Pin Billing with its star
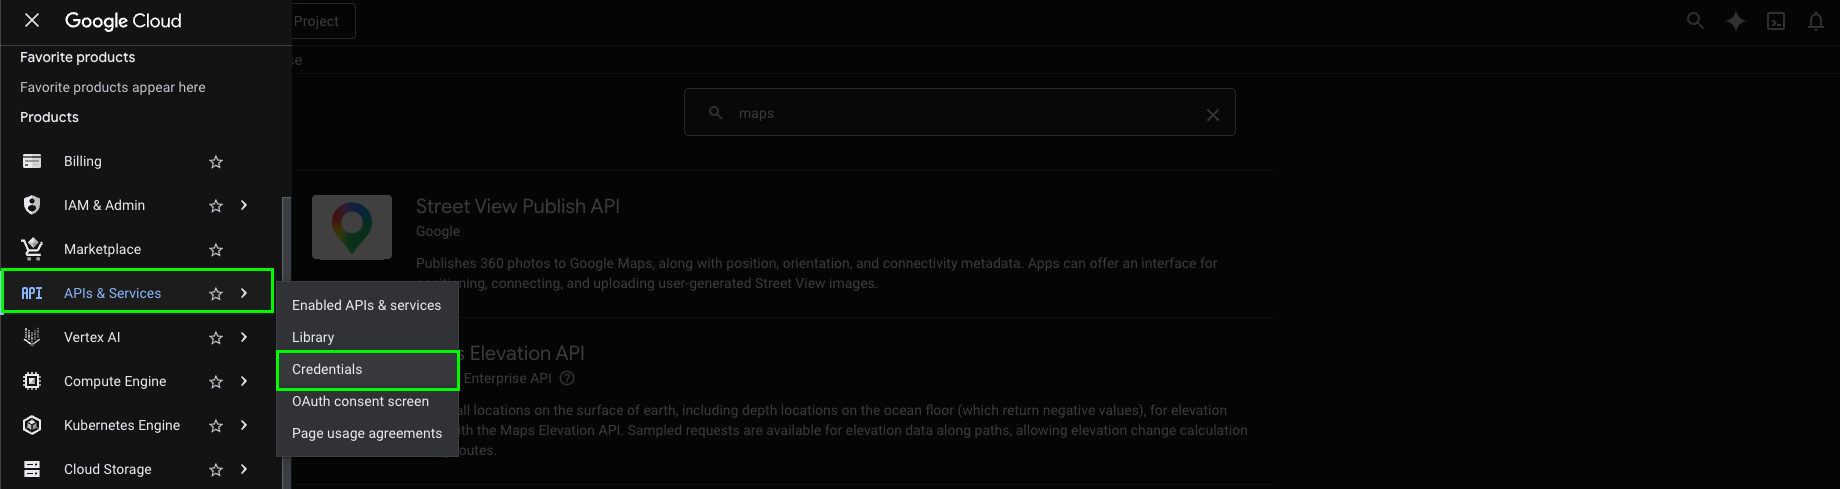The width and height of the screenshot is (1840, 489). 216,162
